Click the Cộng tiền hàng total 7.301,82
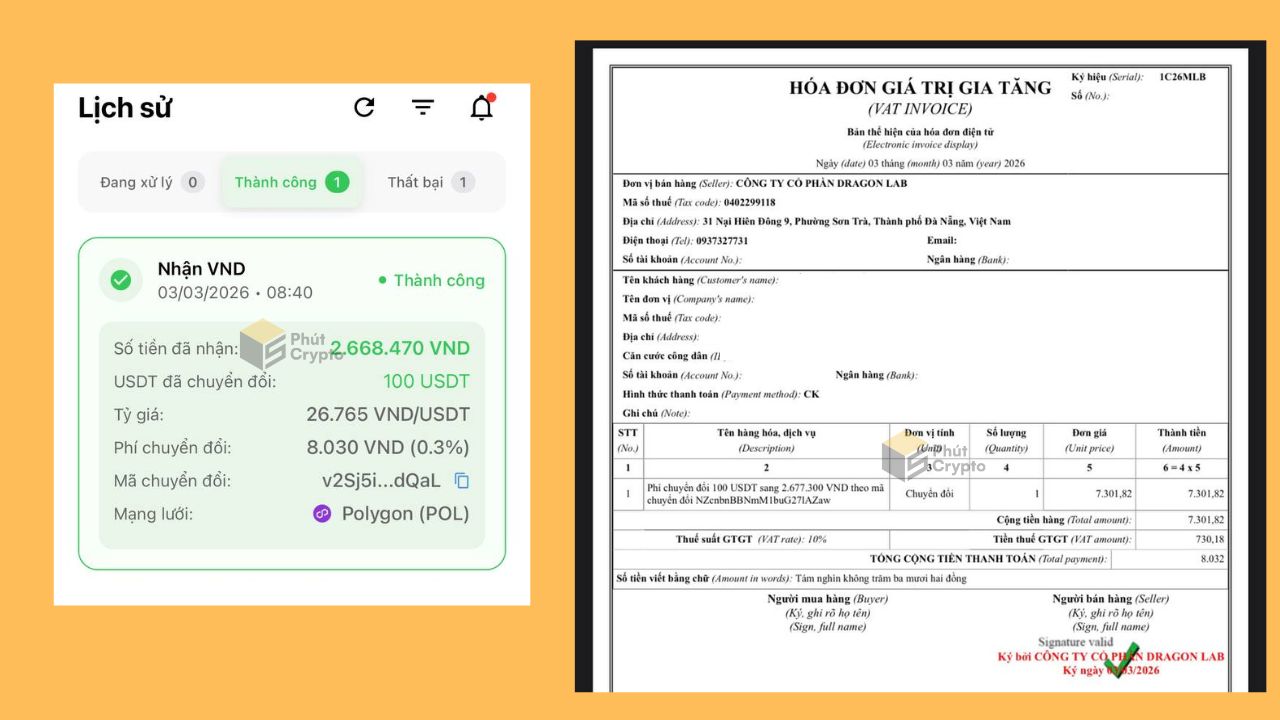Image resolution: width=1280 pixels, height=720 pixels. click(x=1205, y=520)
